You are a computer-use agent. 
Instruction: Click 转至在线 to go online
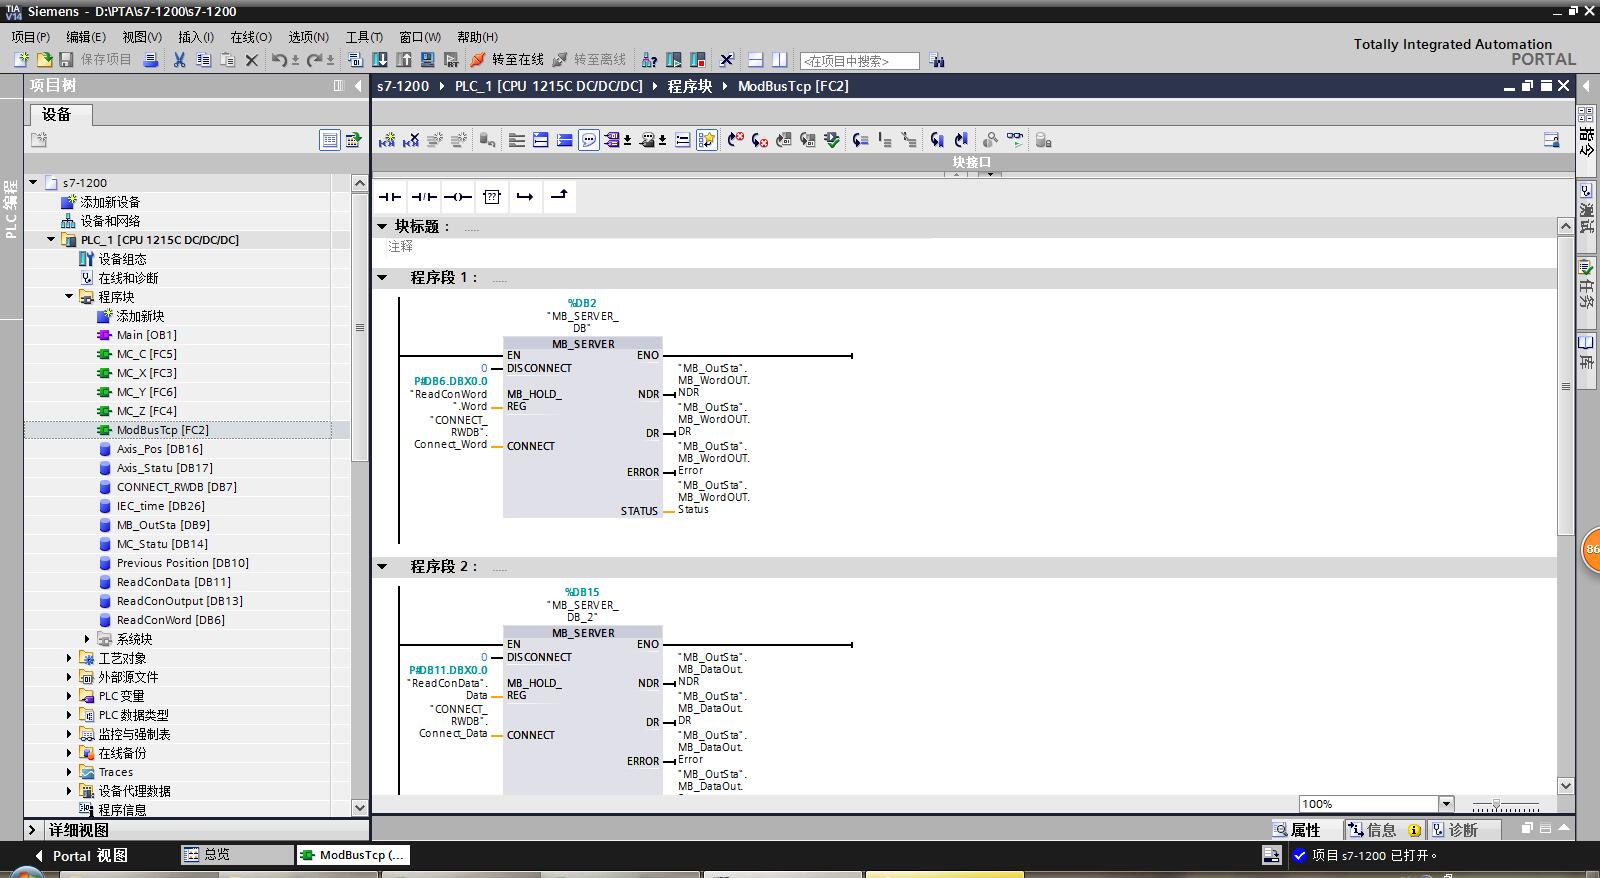(x=507, y=60)
